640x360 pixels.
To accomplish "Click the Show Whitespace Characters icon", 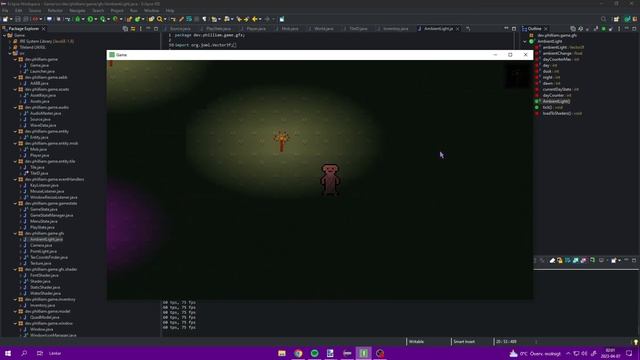I will tap(204, 19).
